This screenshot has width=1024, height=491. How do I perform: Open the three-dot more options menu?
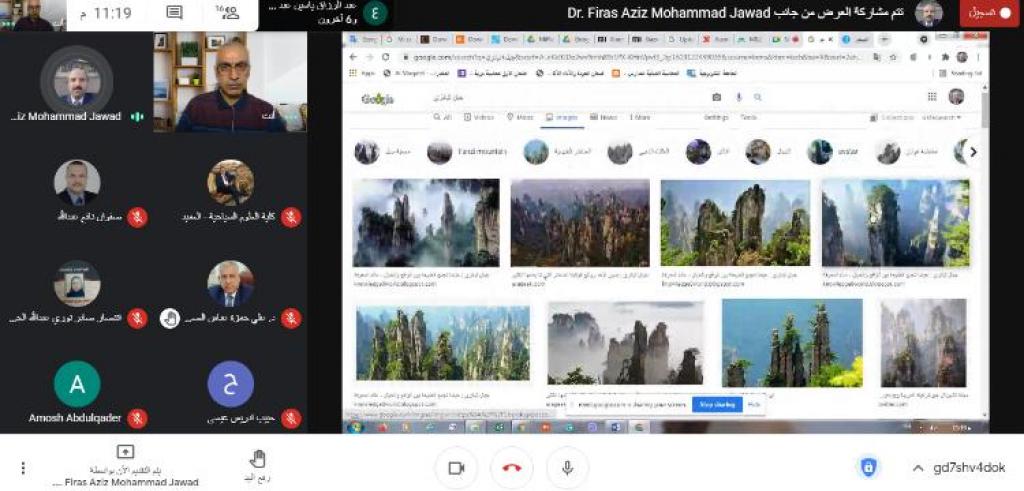tap(23, 468)
